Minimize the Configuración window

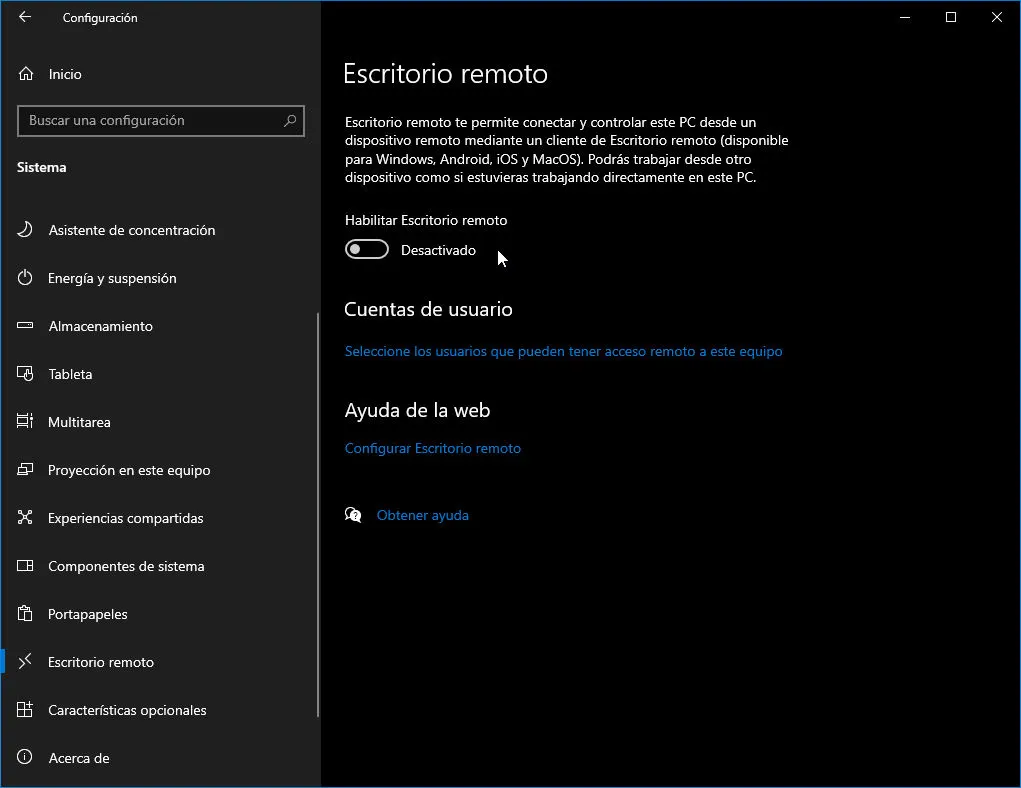point(904,18)
